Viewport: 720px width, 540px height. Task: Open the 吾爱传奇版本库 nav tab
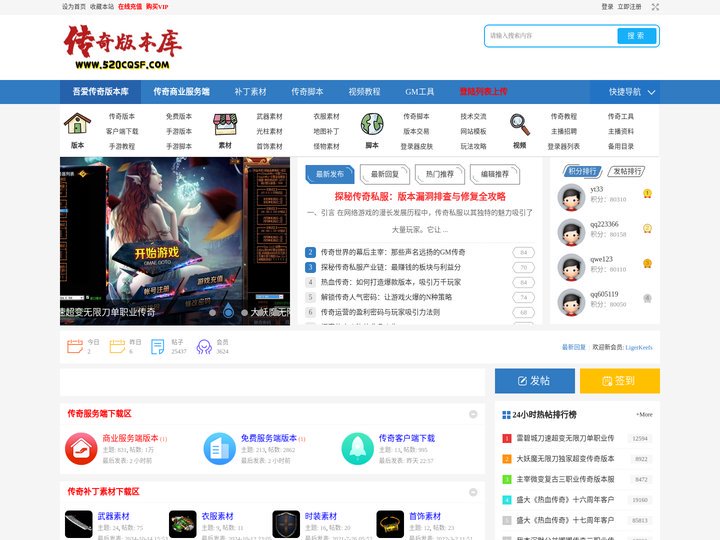pos(100,92)
